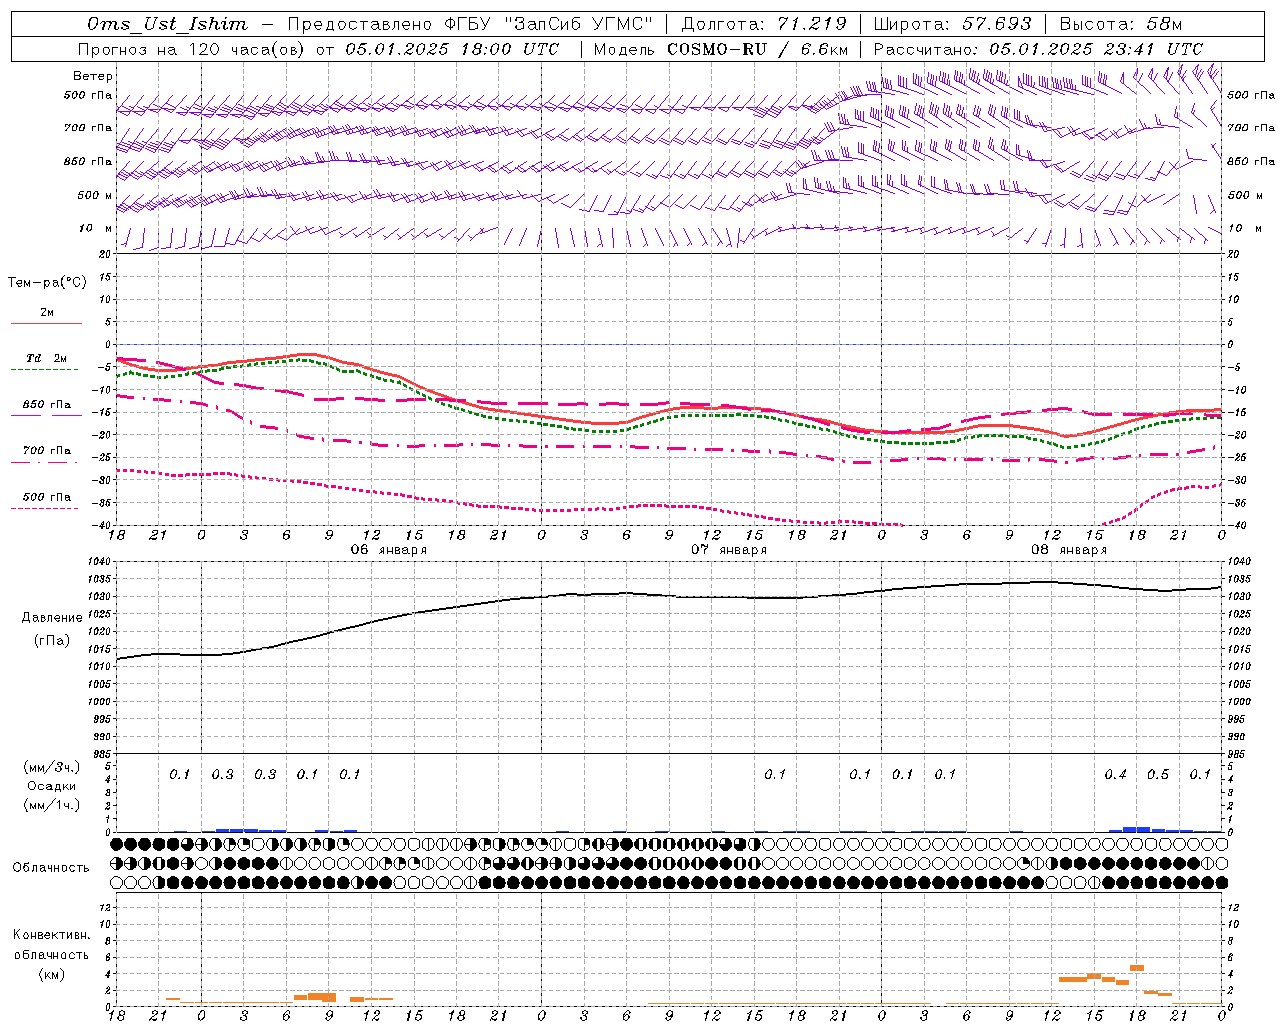Click the Тем-ра(°C) temperature panel label
The width and height of the screenshot is (1280, 1024).
click(47, 283)
